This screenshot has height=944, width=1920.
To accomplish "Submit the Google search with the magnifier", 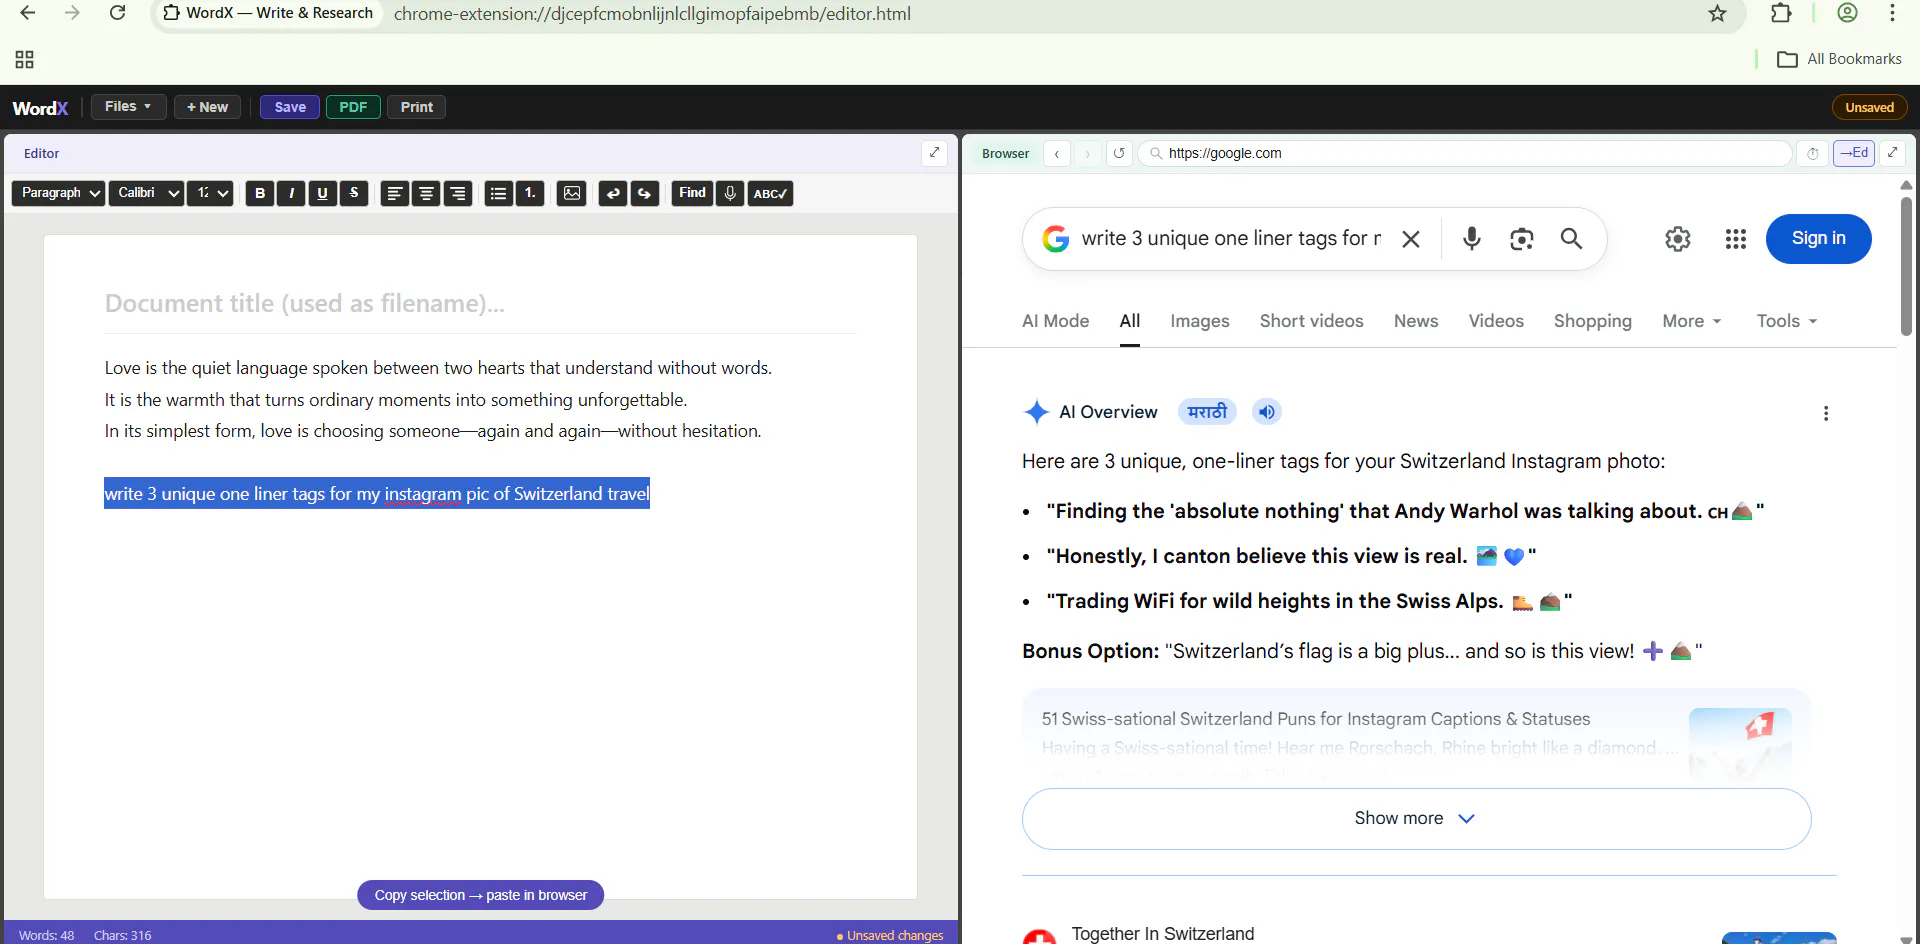I will pyautogui.click(x=1572, y=238).
